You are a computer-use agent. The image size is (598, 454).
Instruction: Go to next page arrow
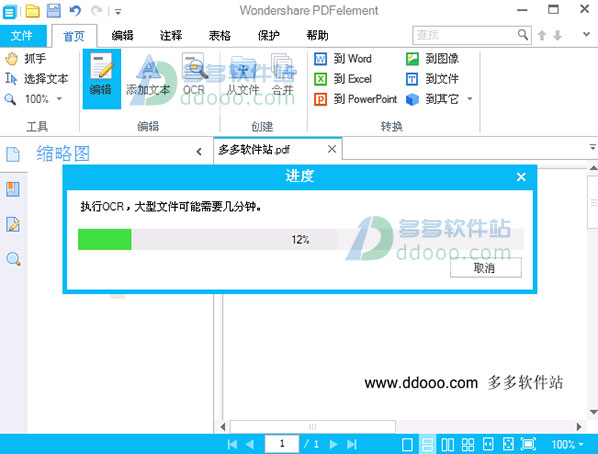point(333,444)
